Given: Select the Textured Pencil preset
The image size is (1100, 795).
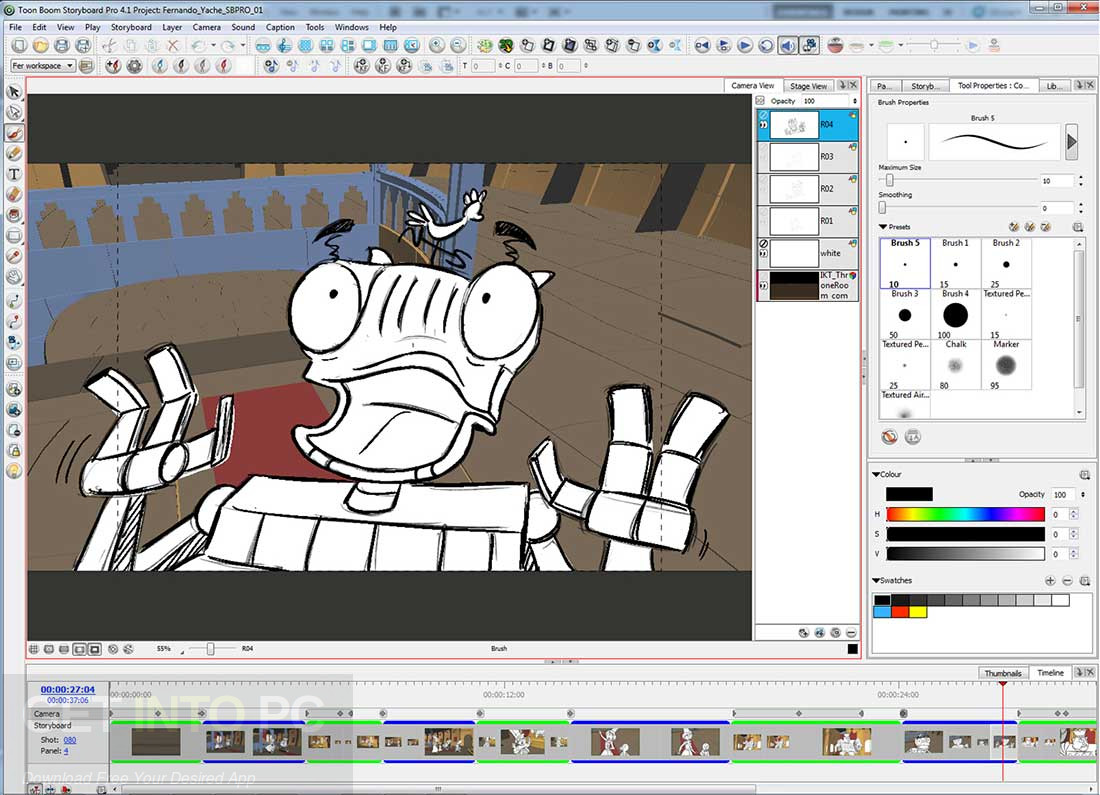Looking at the screenshot, I should tap(1006, 314).
